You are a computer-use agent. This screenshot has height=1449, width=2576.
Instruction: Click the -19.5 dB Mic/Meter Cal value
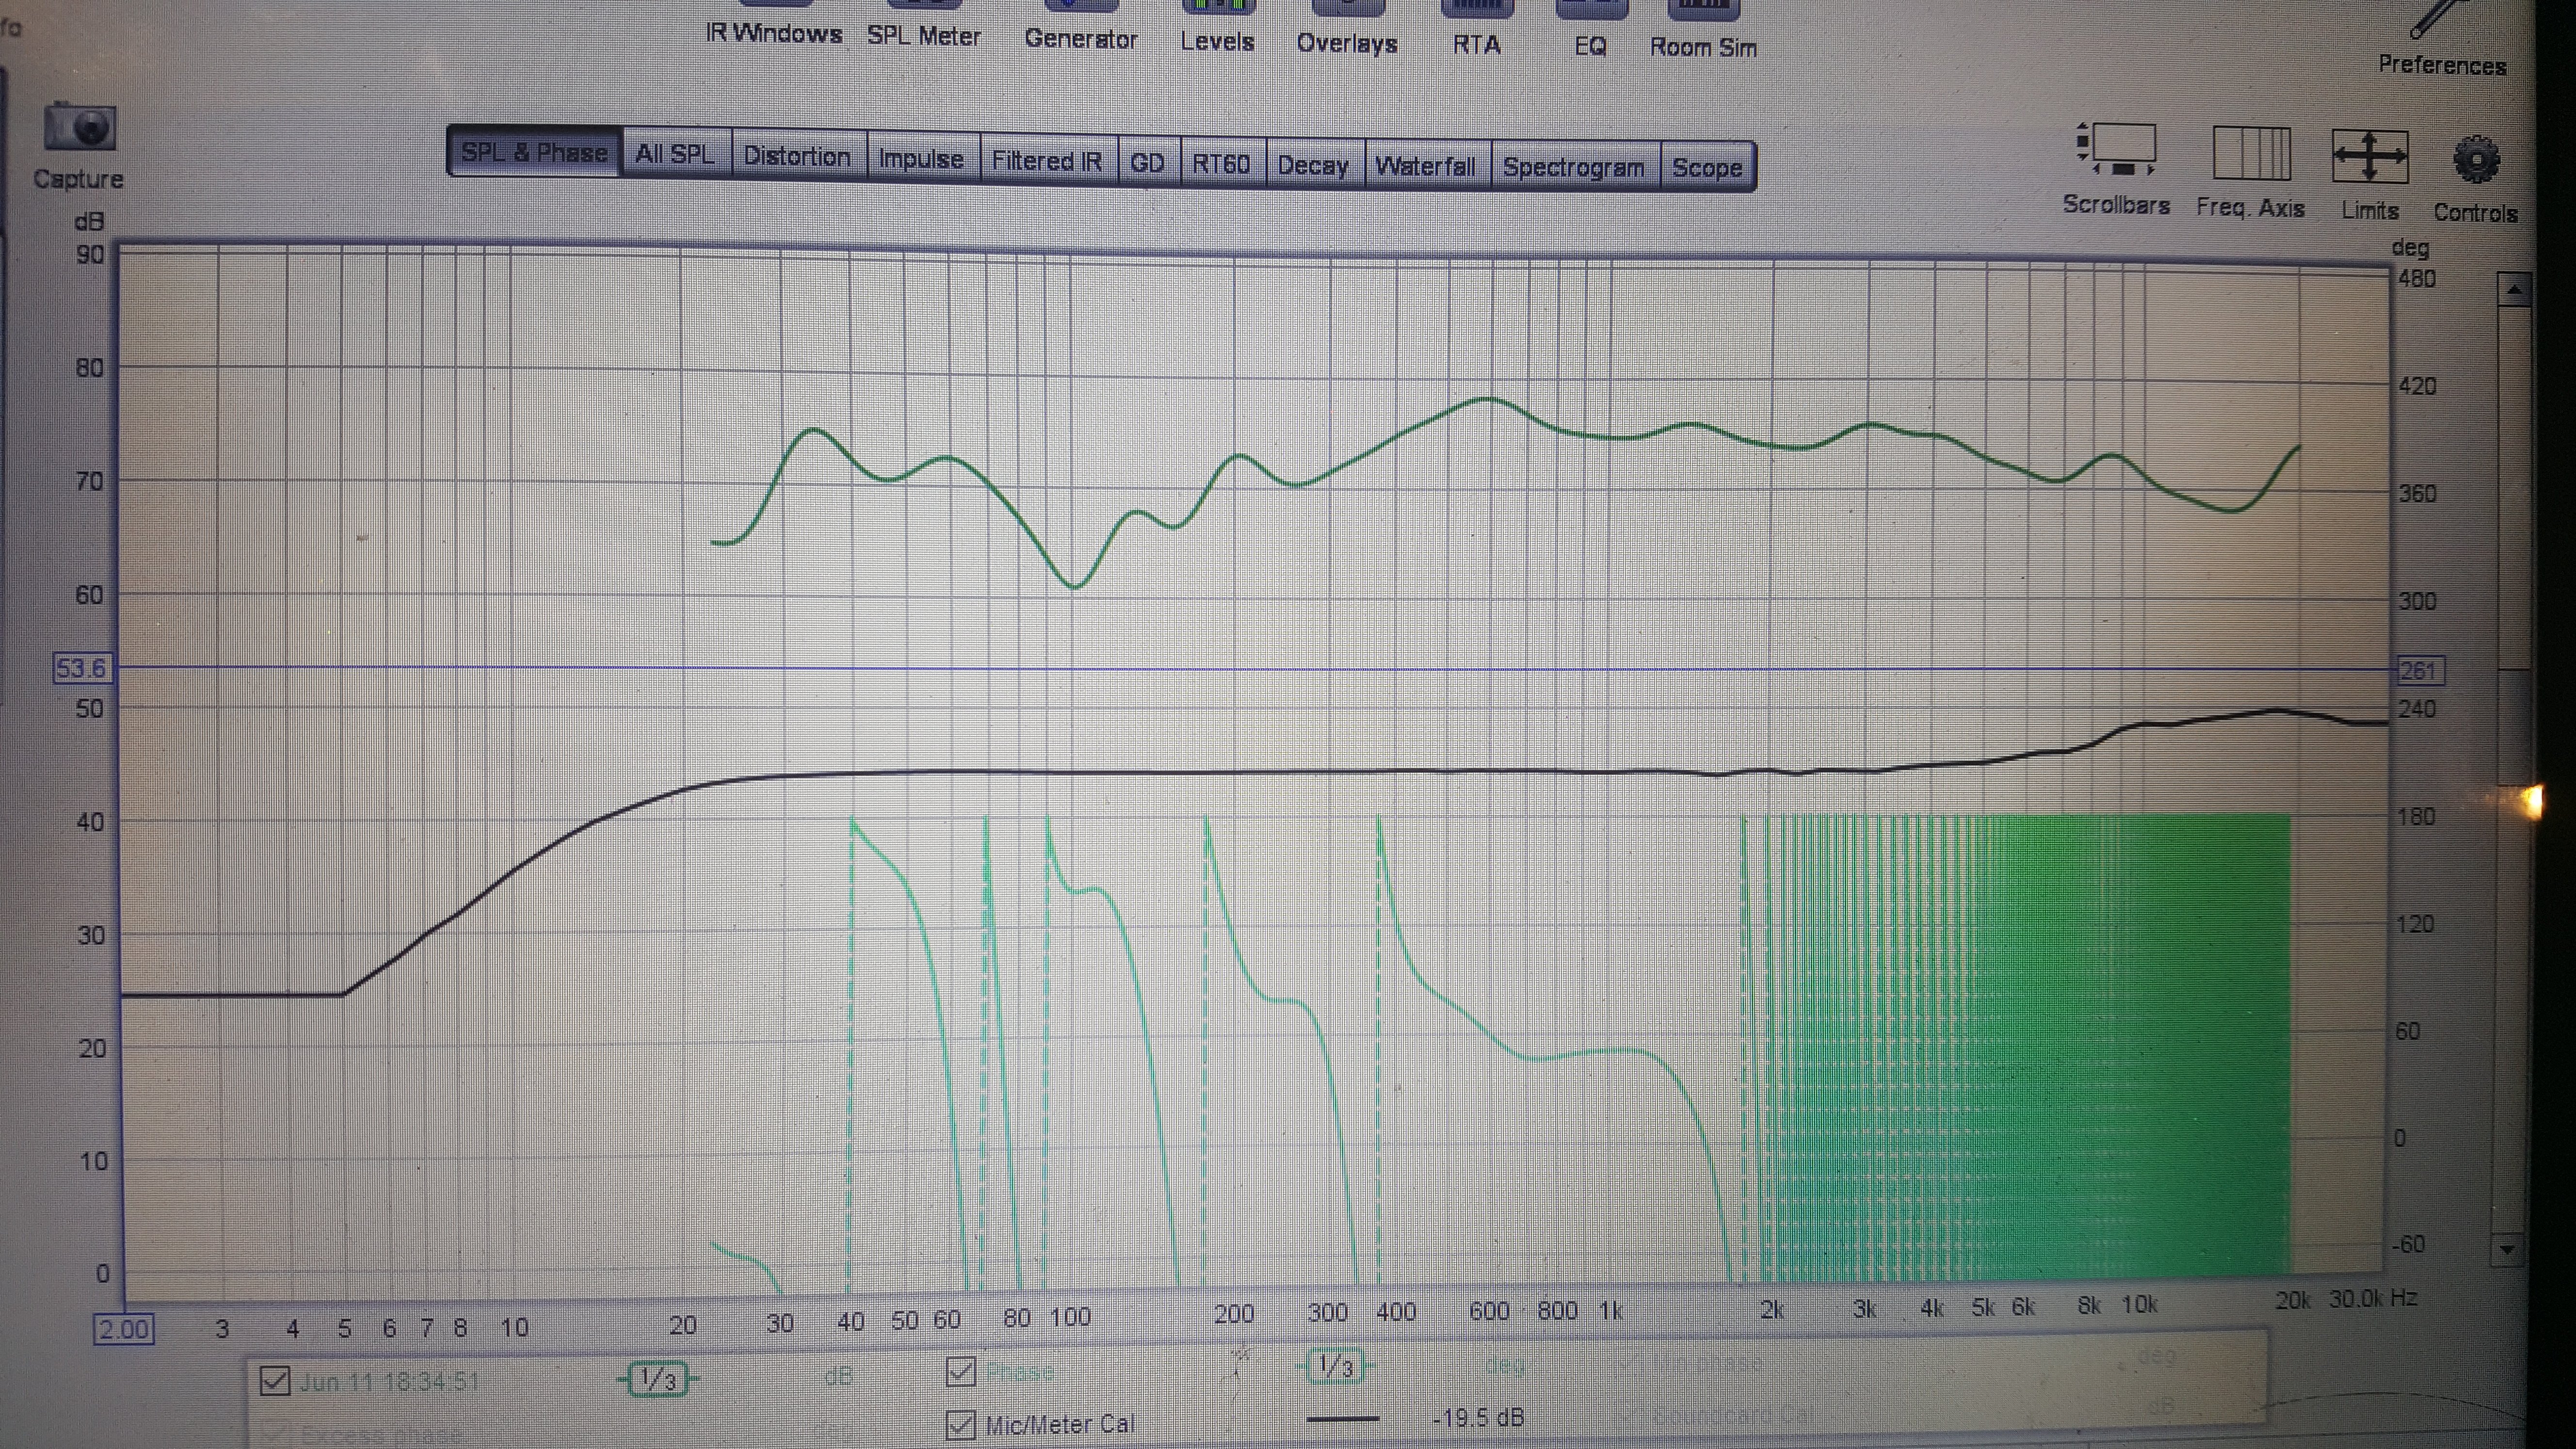point(1478,1417)
